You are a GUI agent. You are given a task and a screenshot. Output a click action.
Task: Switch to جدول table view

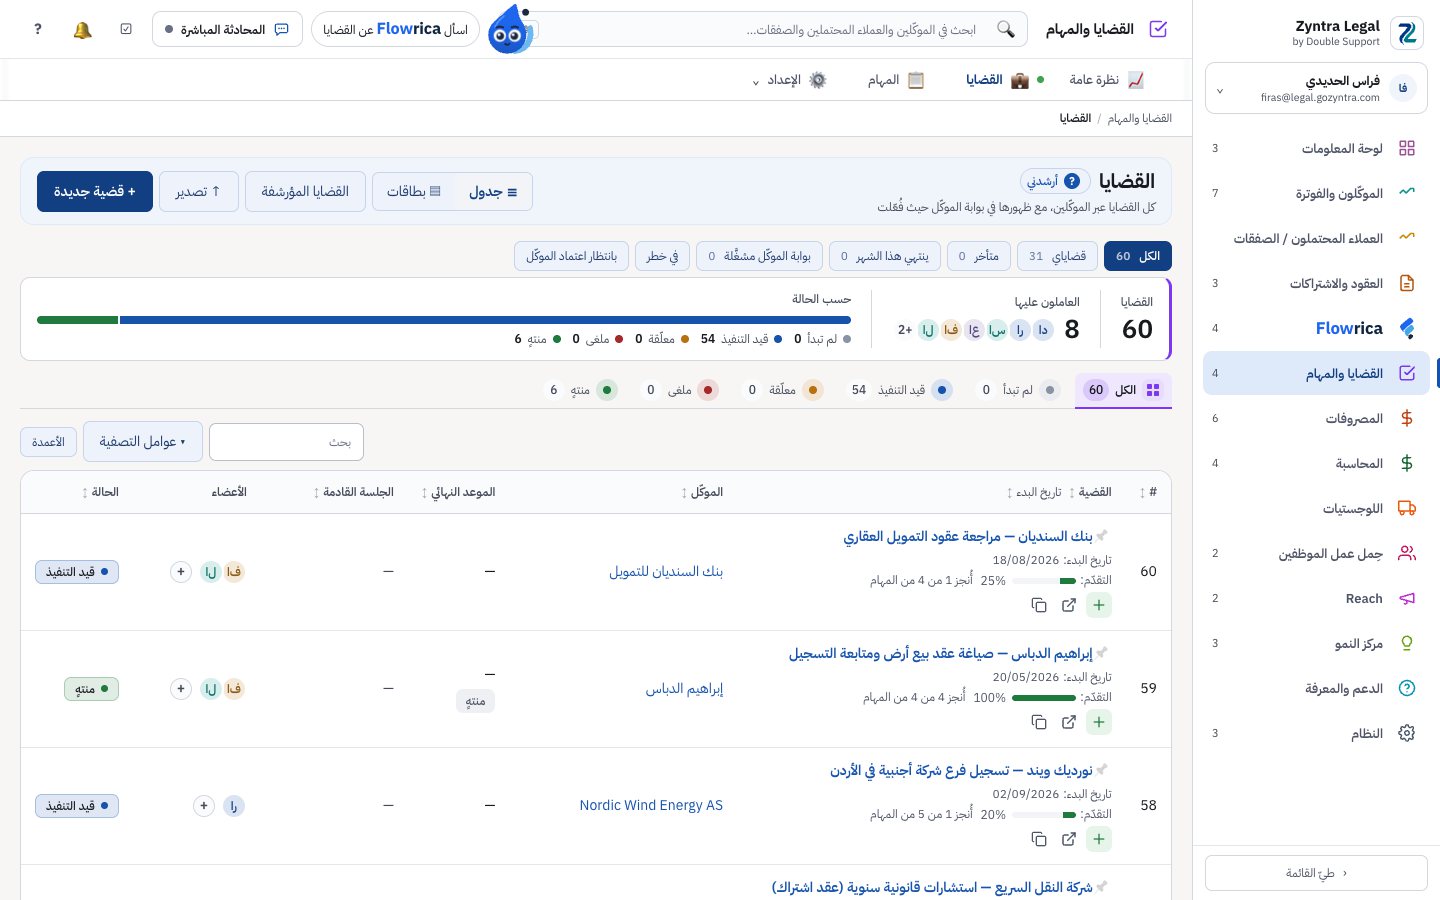493,192
